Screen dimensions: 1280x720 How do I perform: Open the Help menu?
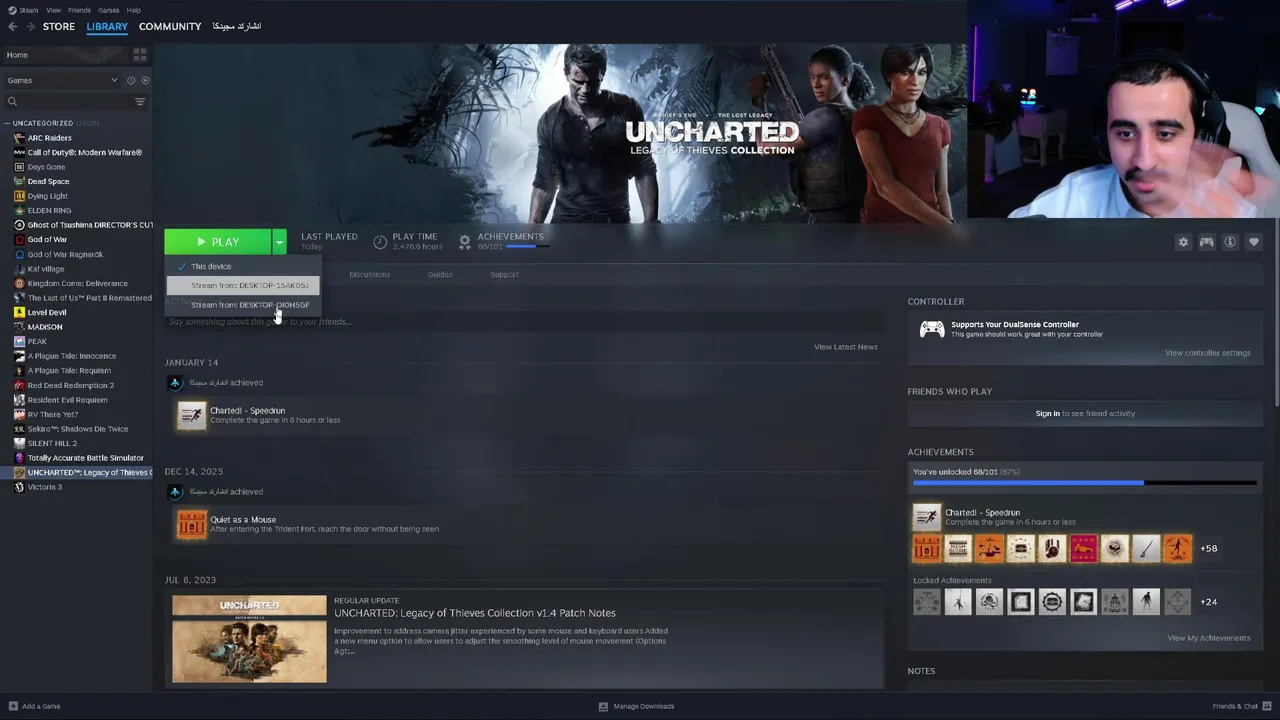(134, 10)
